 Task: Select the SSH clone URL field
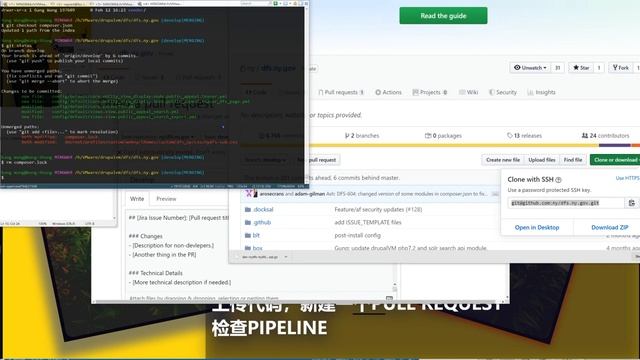(566, 203)
